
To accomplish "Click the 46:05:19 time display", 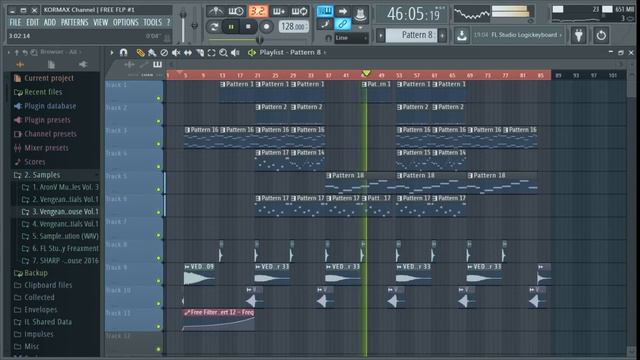I will (x=413, y=14).
